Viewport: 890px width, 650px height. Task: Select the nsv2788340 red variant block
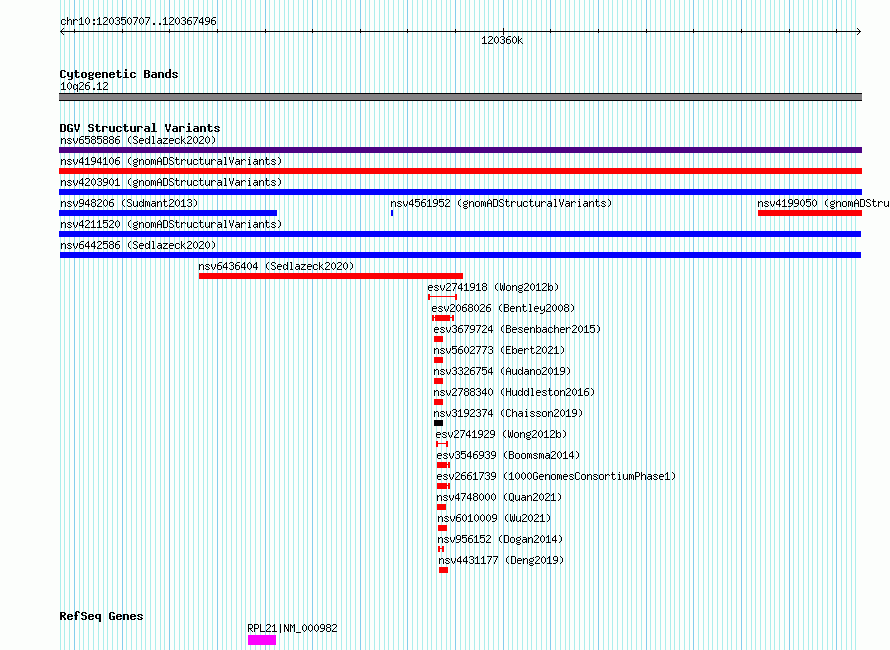coord(438,402)
